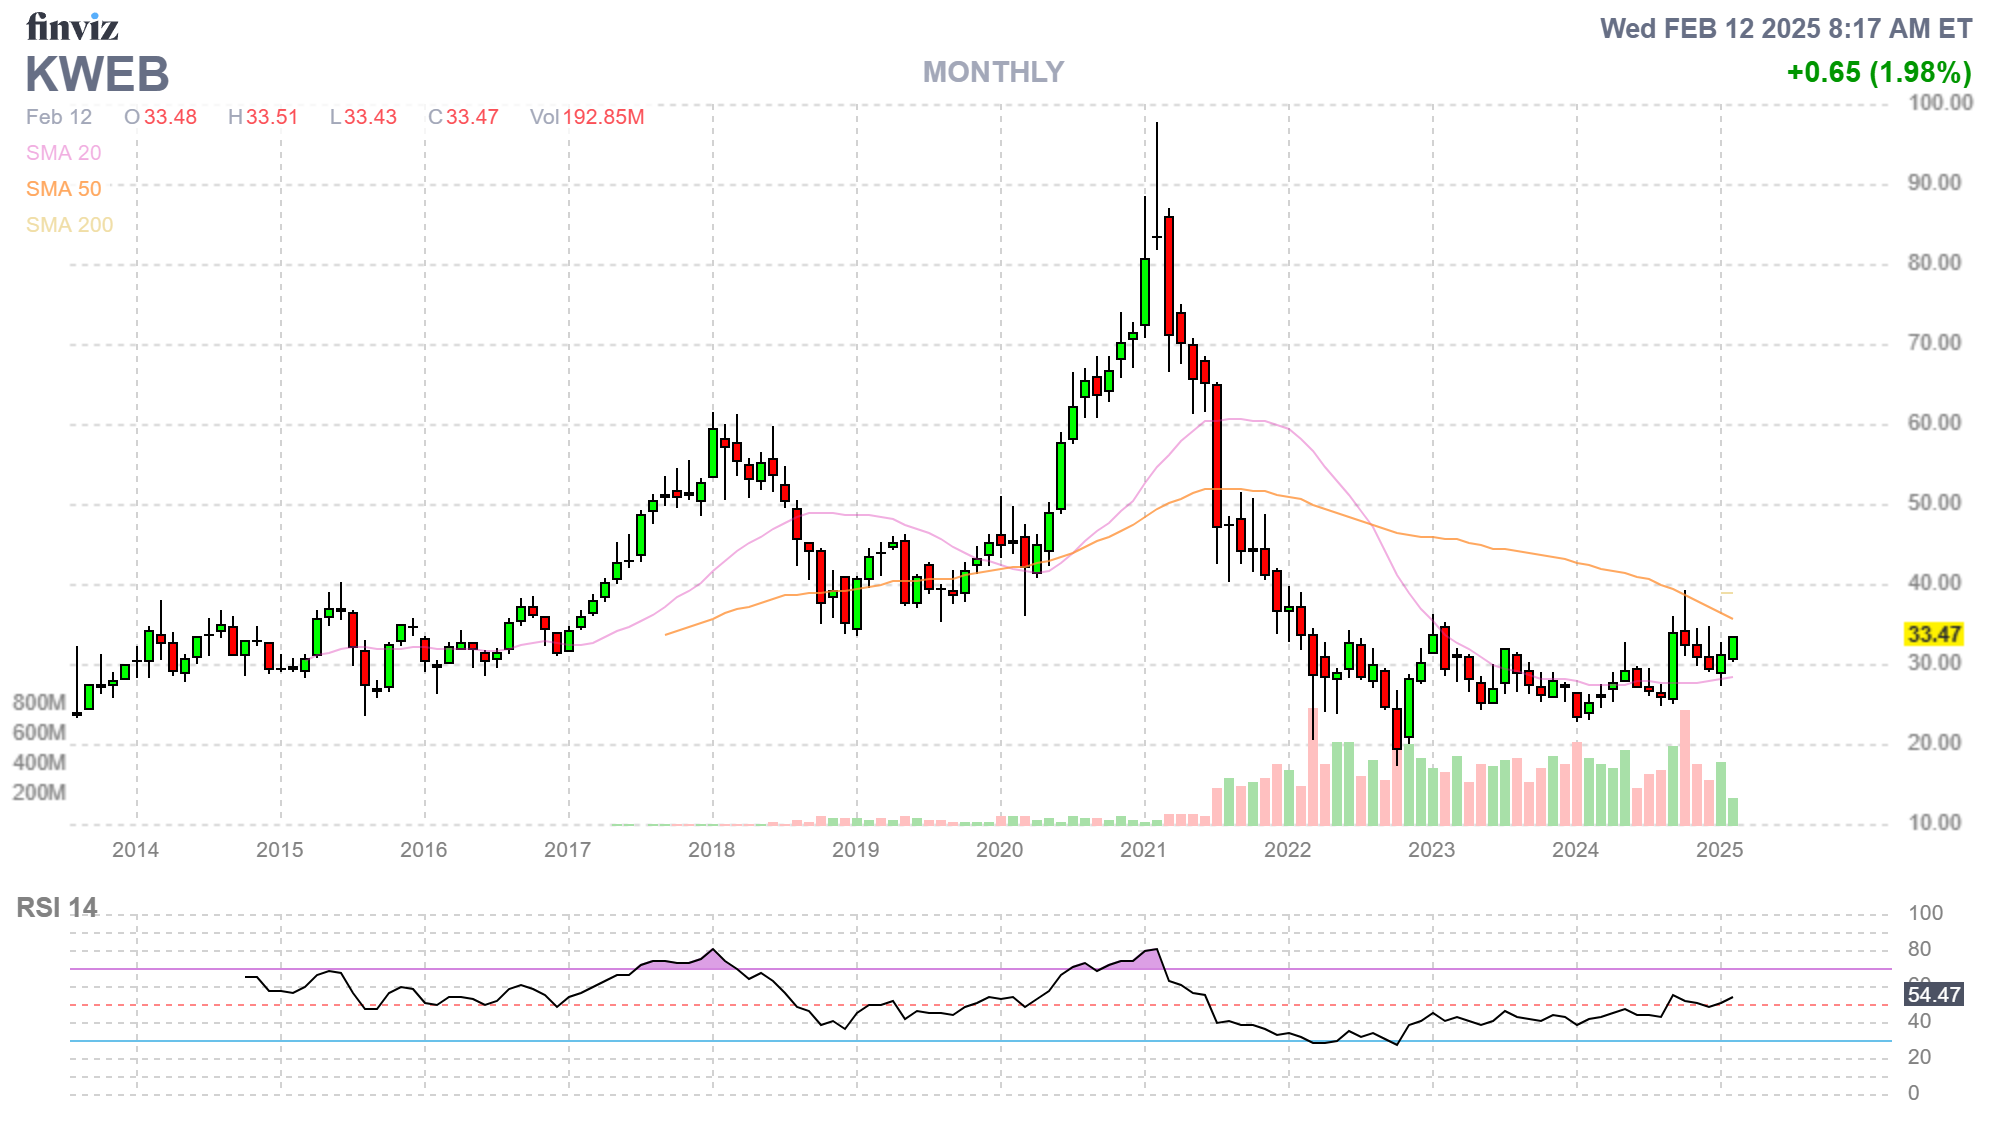Click the 2014 year label on axis
This screenshot has width=1998, height=1124.
135,850
